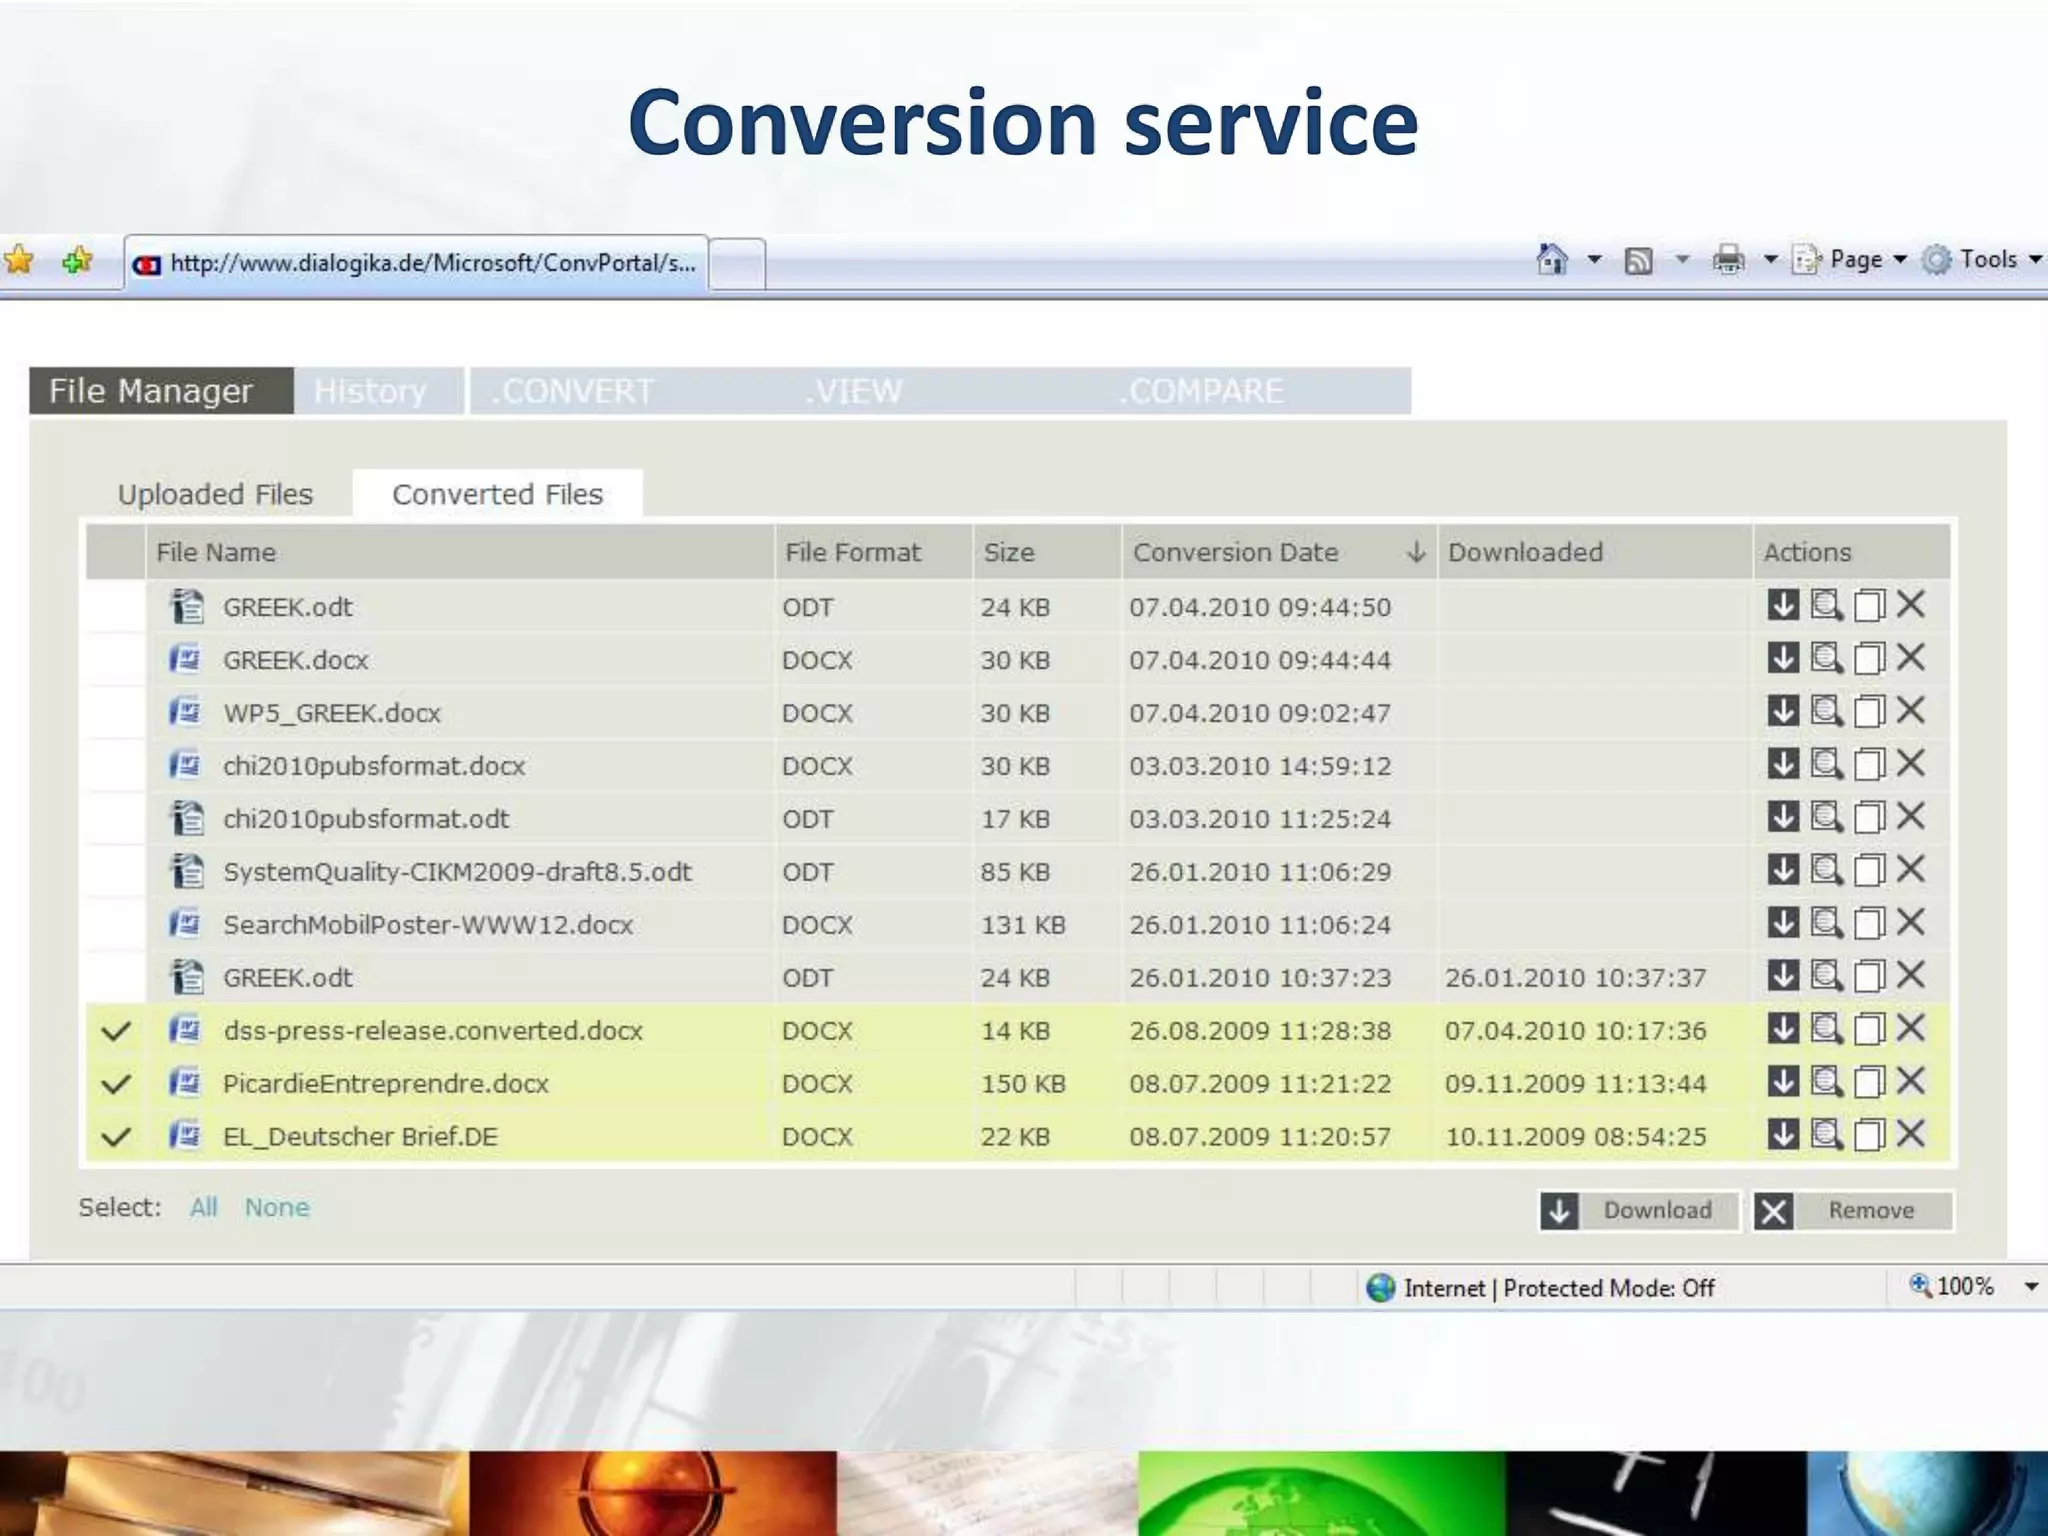Open the feeds dropdown arrow
The image size is (2048, 1536).
pos(1682,260)
